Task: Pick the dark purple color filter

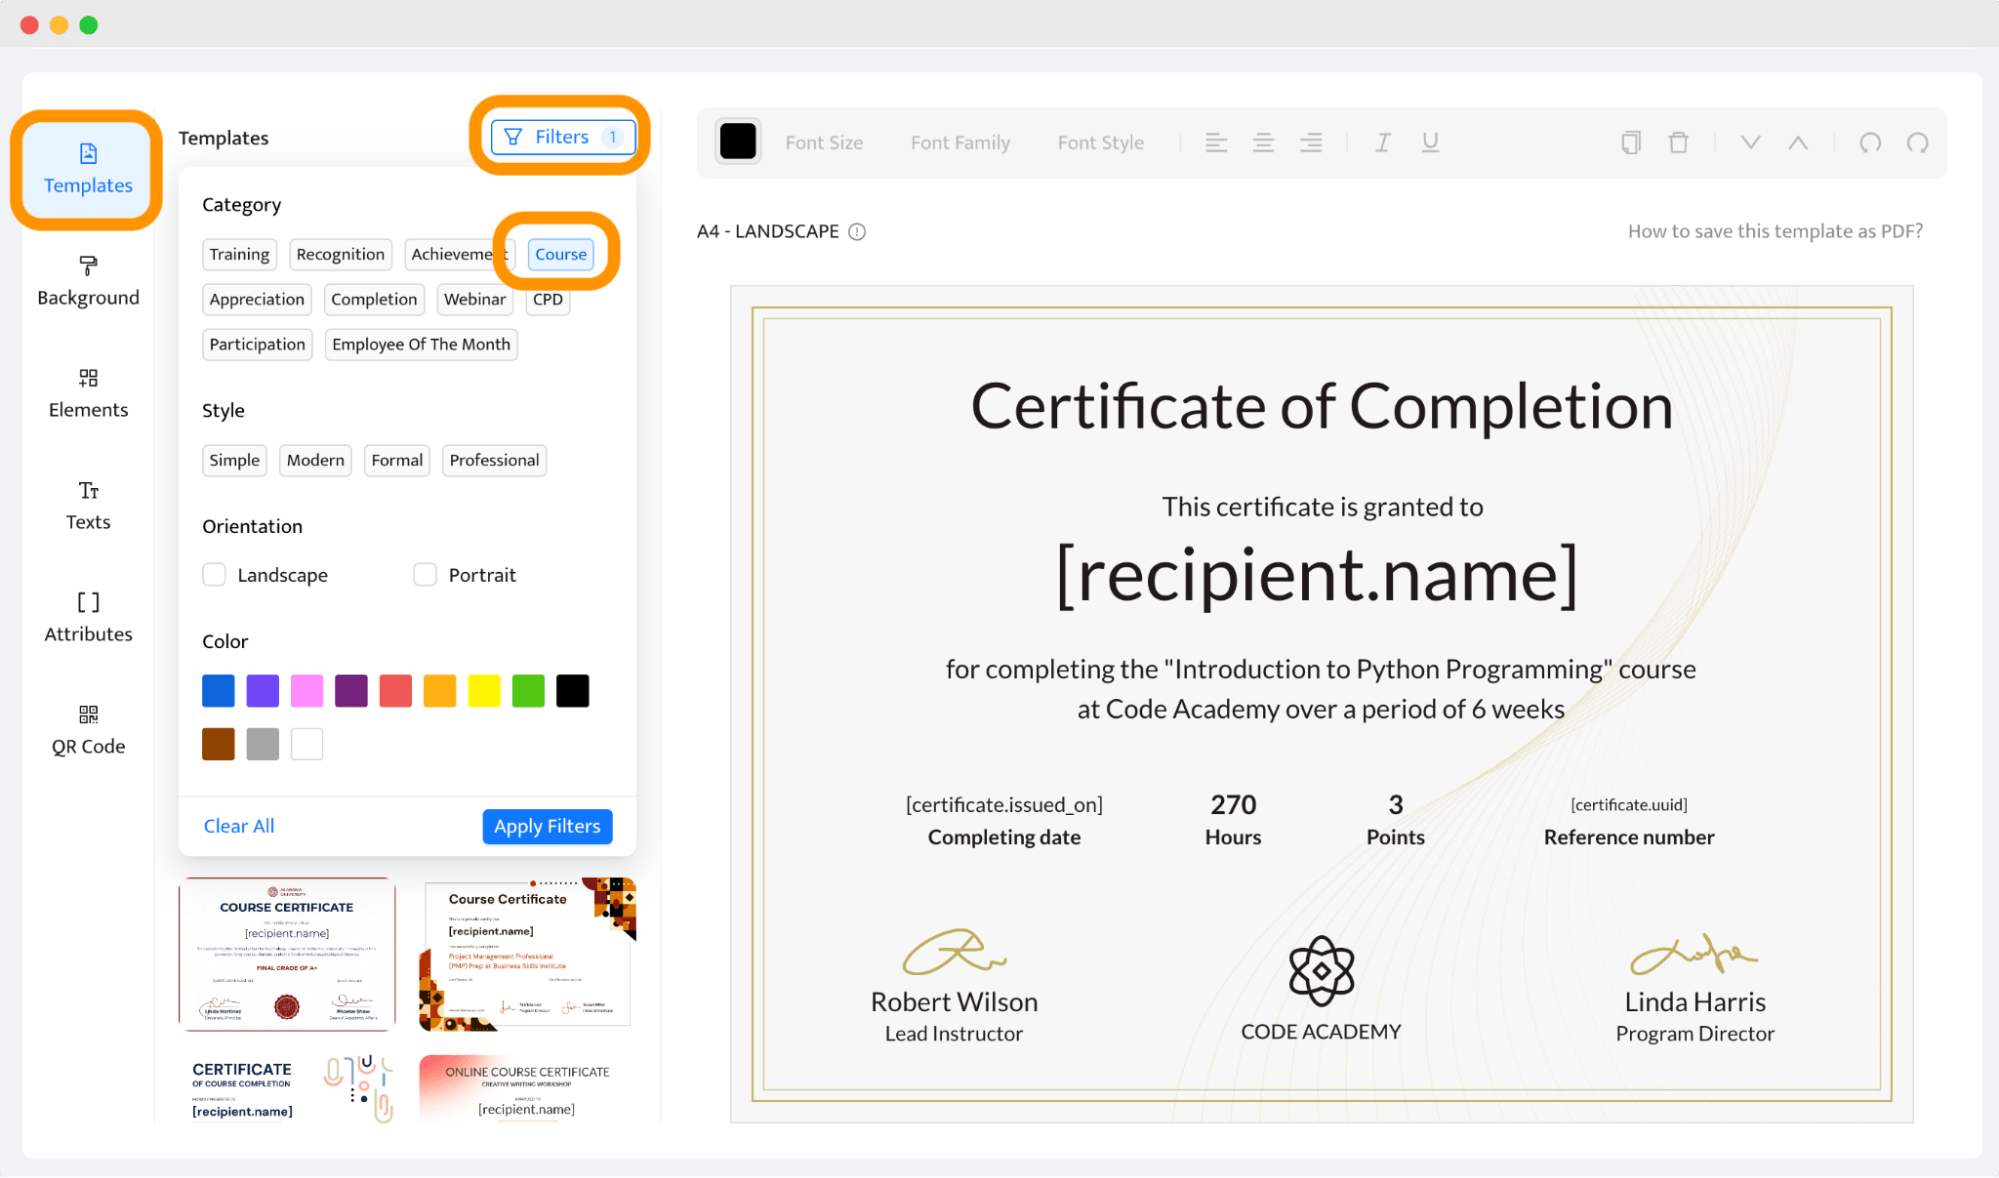Action: 351,691
